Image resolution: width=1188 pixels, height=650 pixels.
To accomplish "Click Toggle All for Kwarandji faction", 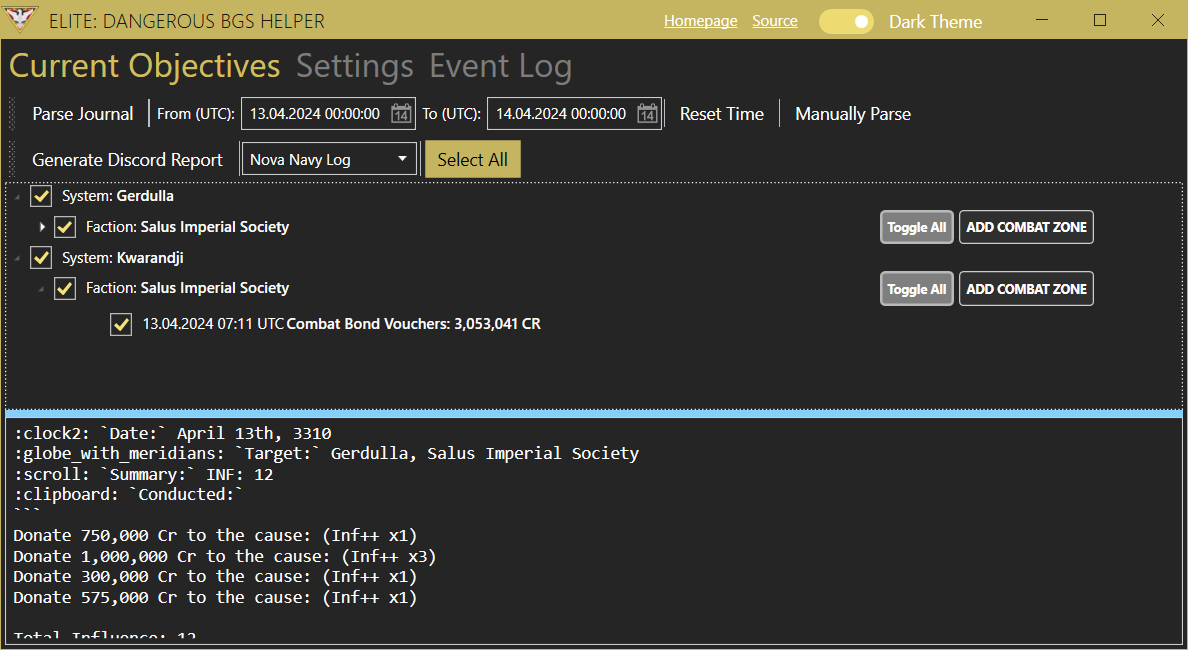I will point(917,289).
